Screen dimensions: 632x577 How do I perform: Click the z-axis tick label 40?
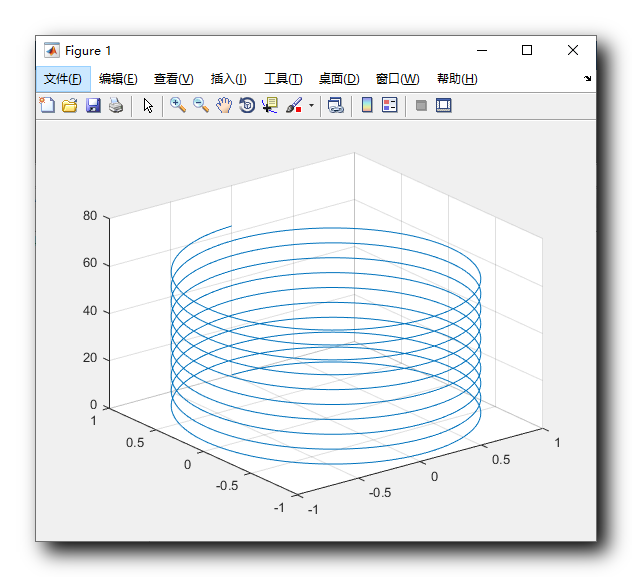90,311
